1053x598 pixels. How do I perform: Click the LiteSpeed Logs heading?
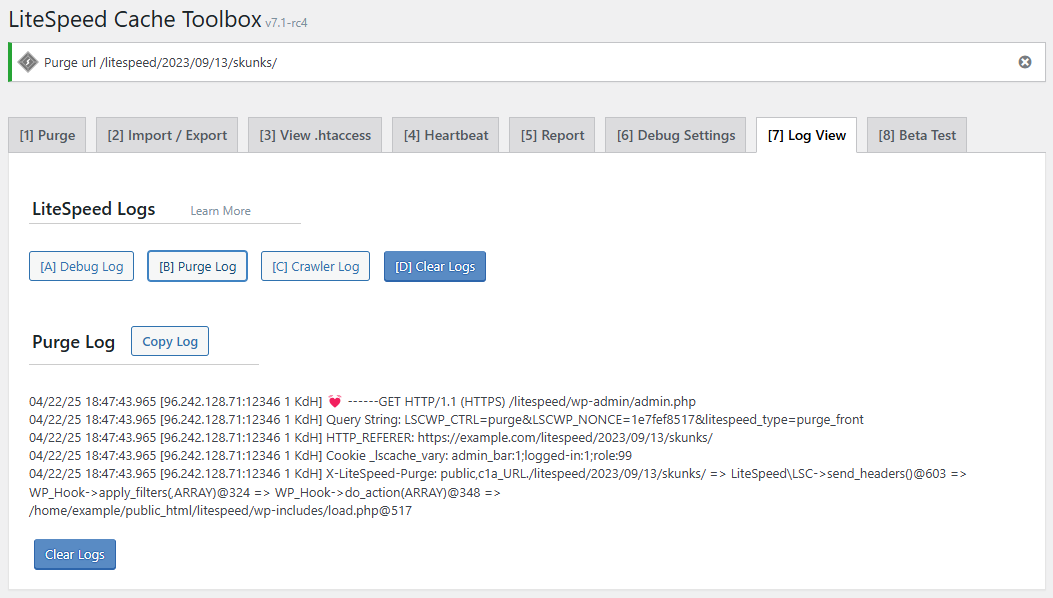coord(93,209)
